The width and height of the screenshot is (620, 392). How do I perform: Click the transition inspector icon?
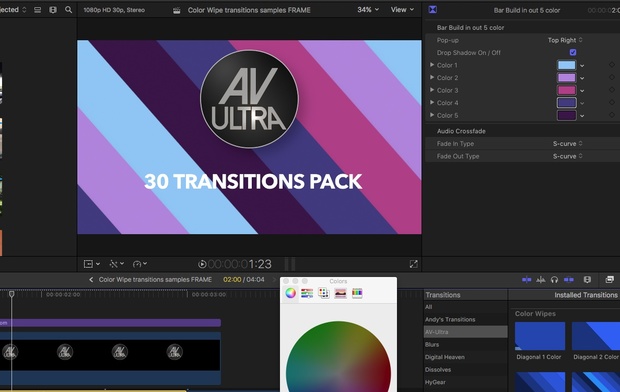tap(433, 9)
